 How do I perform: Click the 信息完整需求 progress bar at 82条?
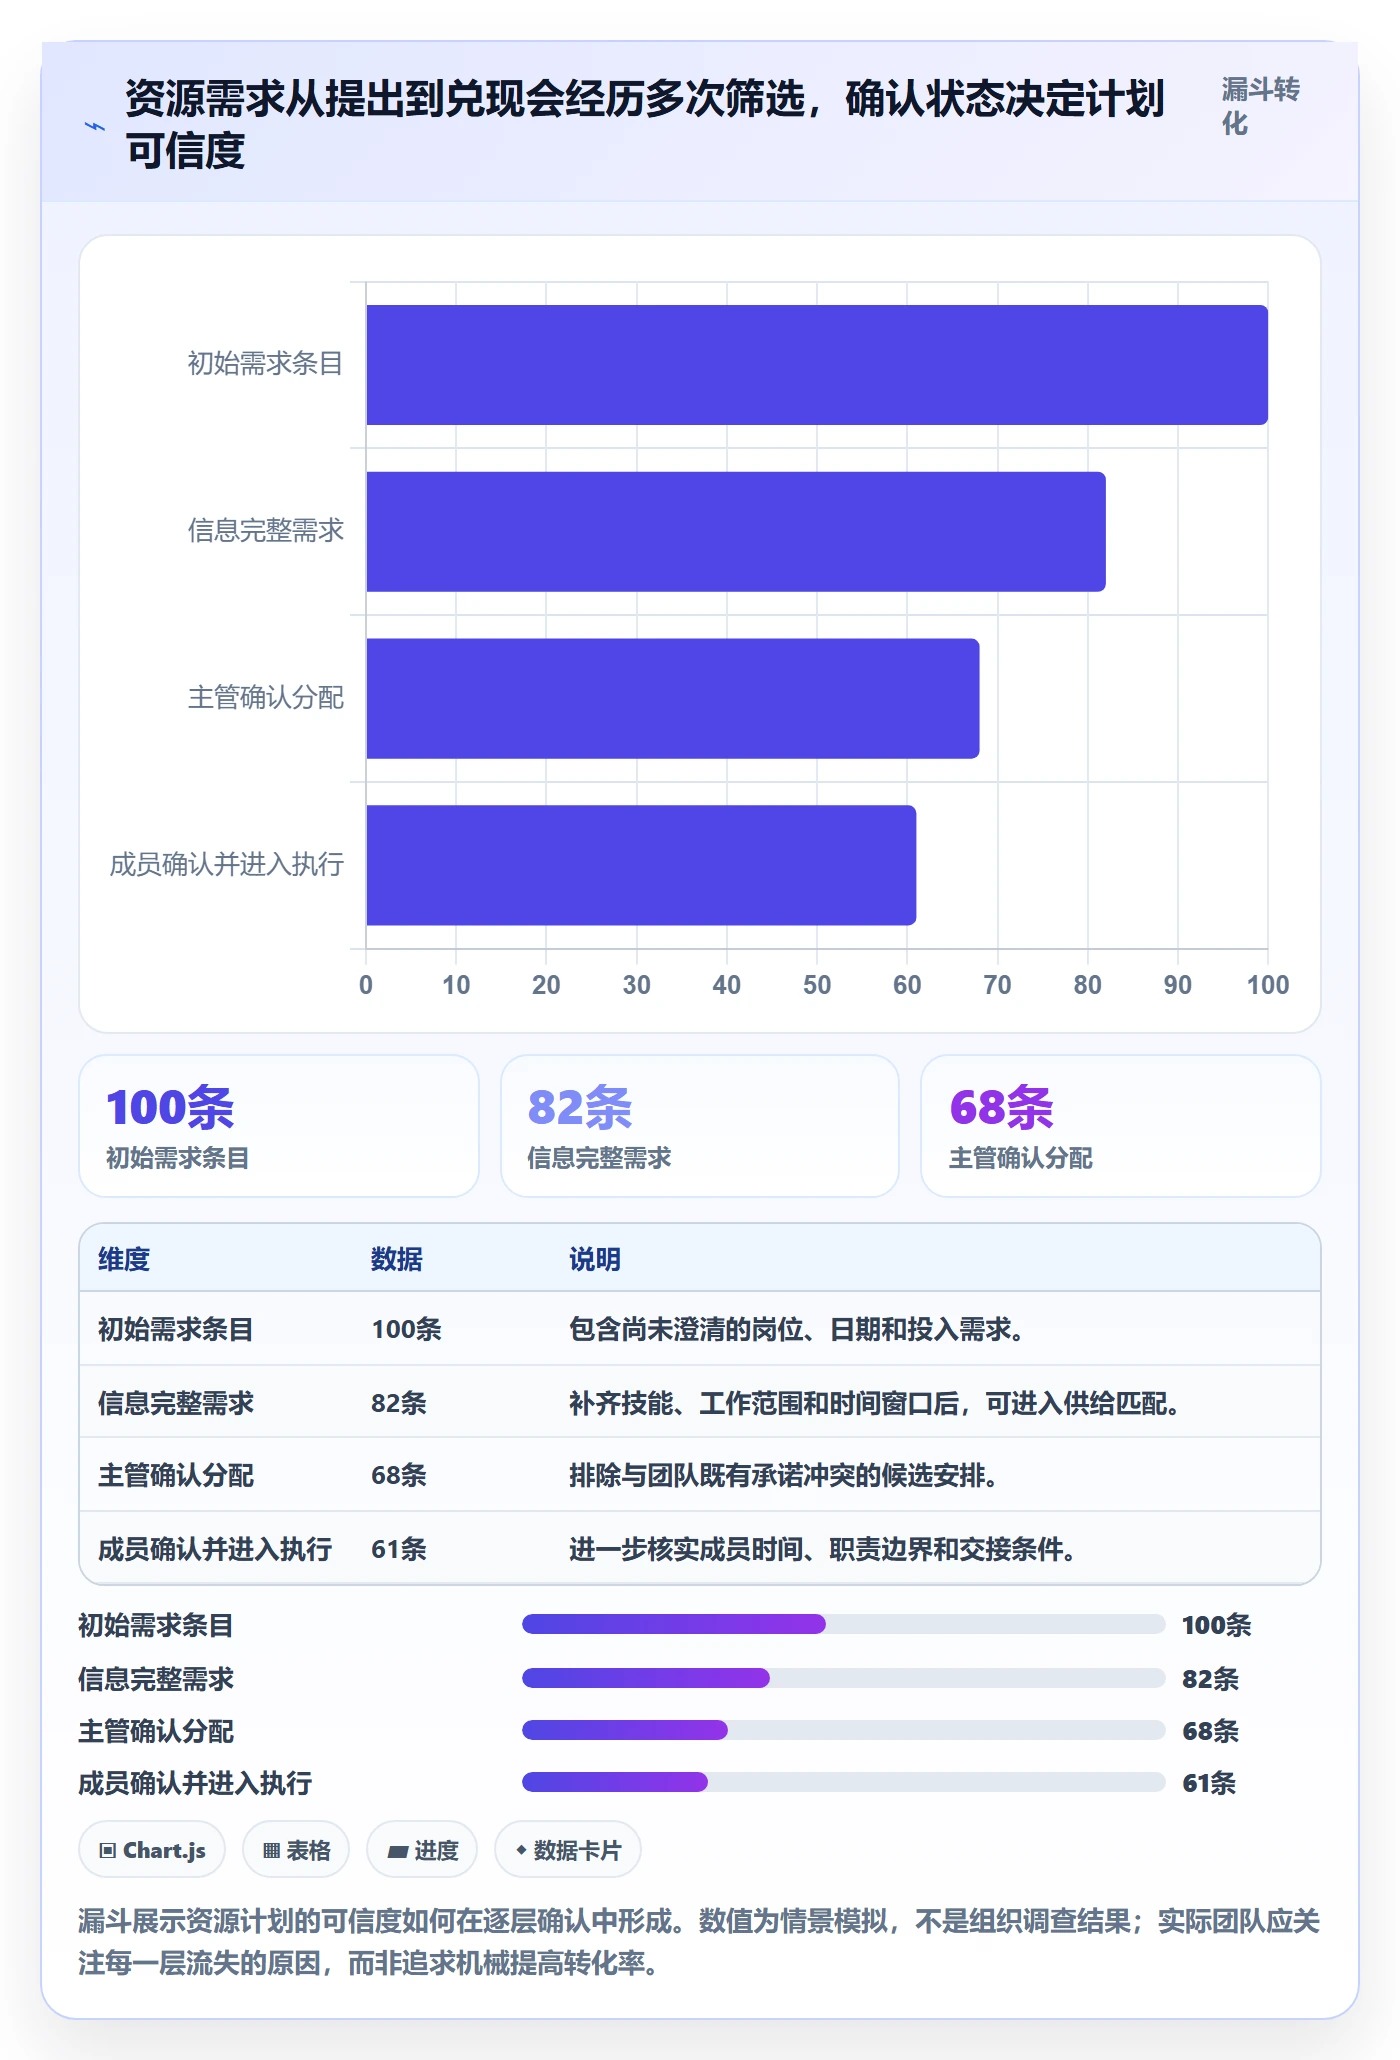point(843,1678)
